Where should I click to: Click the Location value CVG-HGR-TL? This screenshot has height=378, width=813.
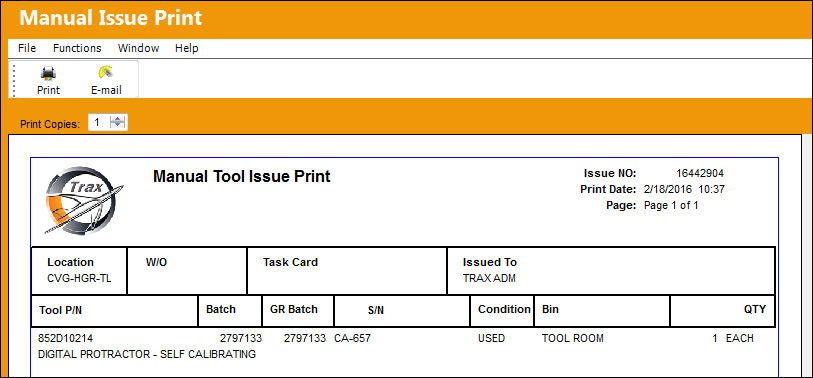click(x=79, y=278)
